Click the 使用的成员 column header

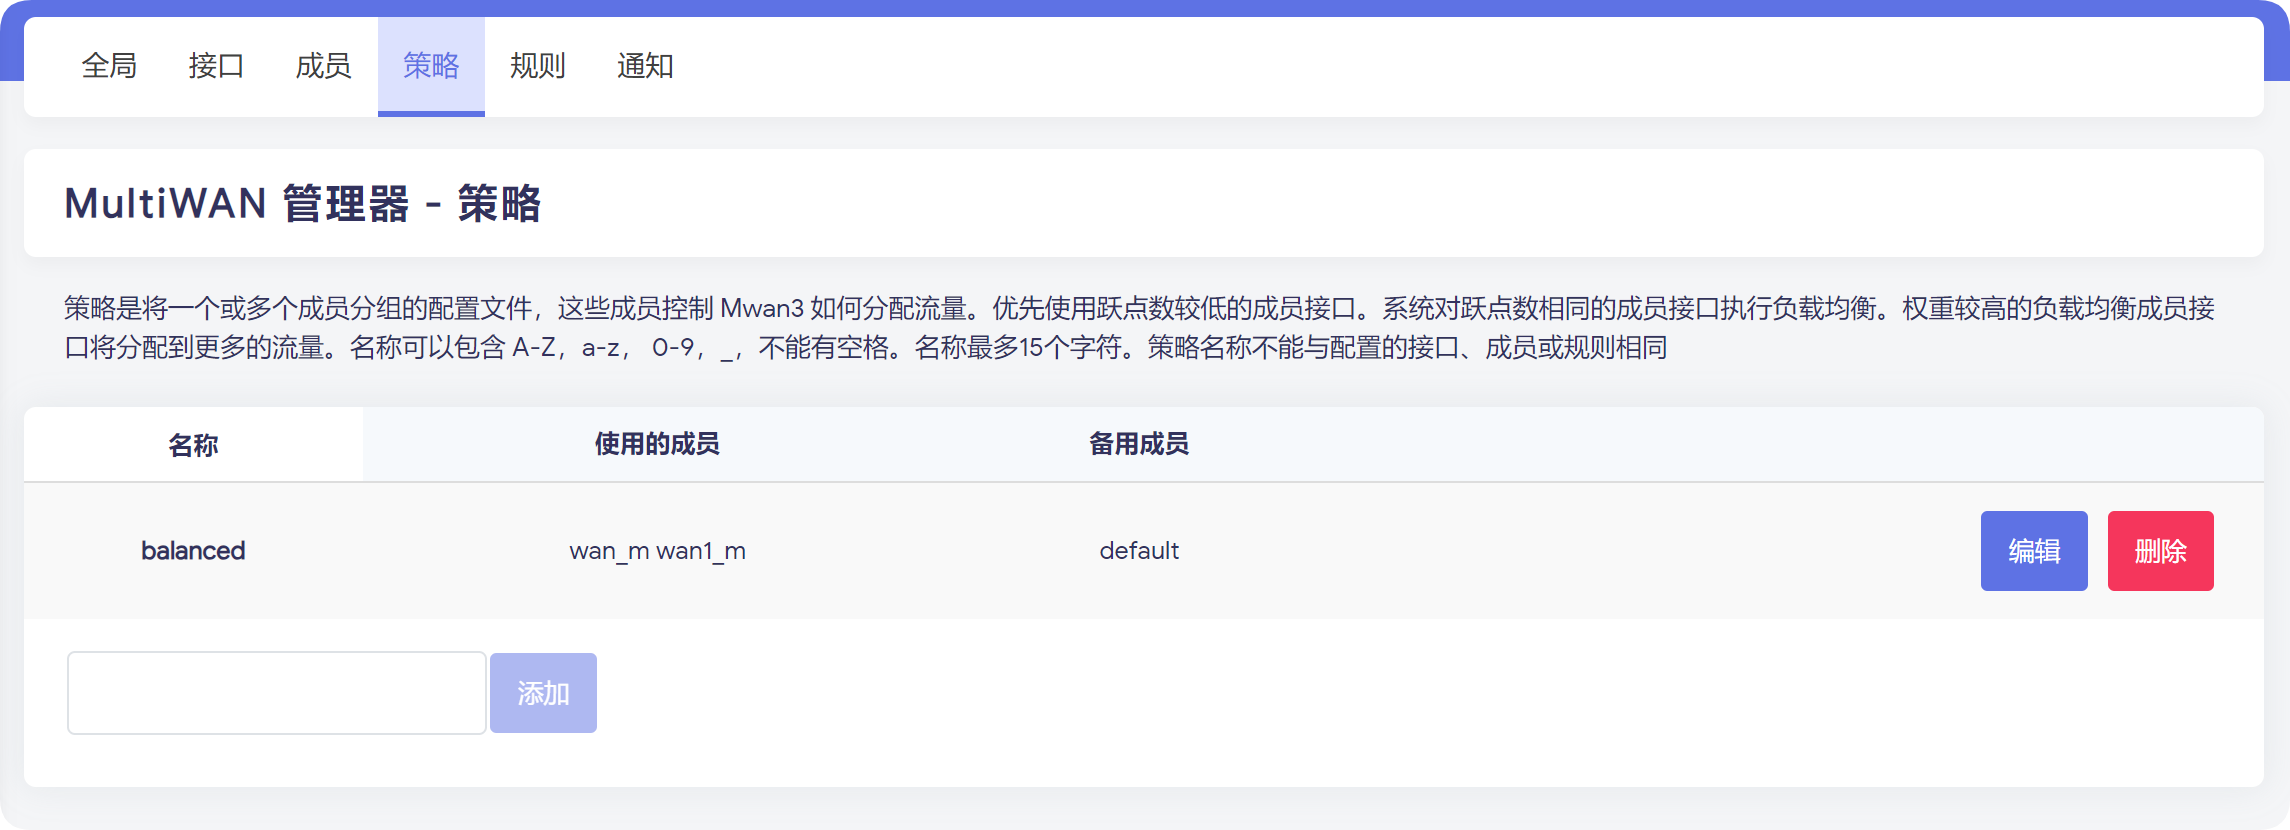coord(657,444)
